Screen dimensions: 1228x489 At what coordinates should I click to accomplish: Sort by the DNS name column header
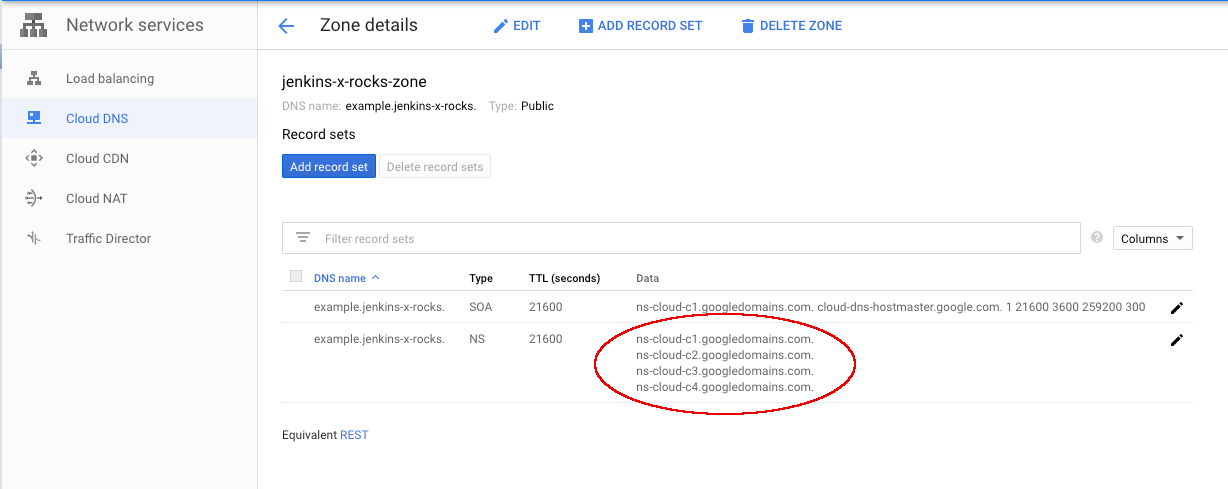point(340,278)
